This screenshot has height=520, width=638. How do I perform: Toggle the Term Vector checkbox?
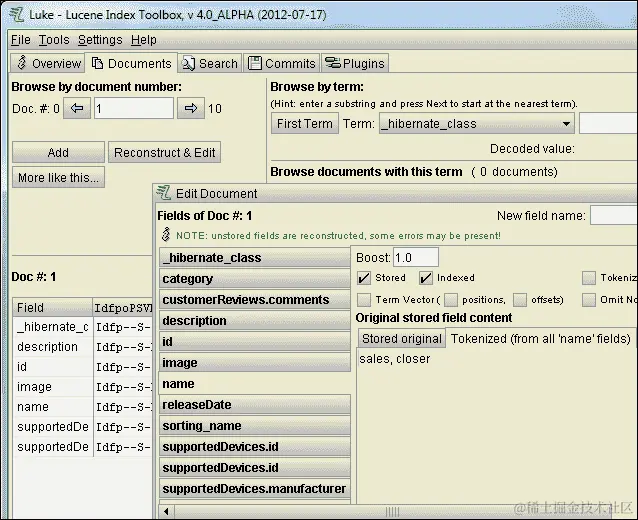click(364, 300)
